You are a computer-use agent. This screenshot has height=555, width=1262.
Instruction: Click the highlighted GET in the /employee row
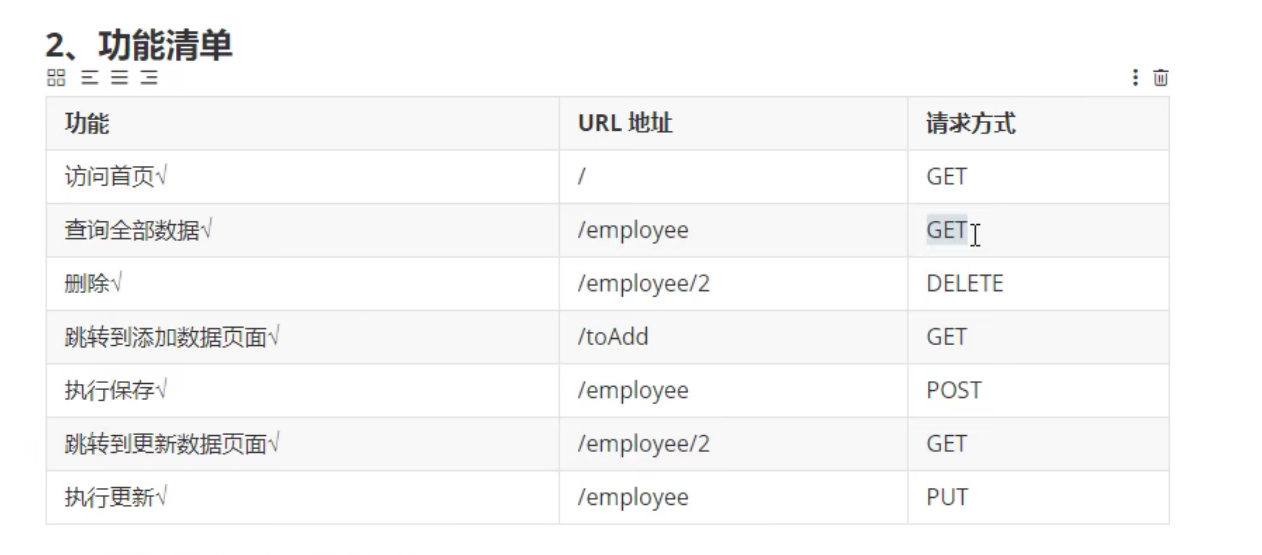tap(946, 230)
